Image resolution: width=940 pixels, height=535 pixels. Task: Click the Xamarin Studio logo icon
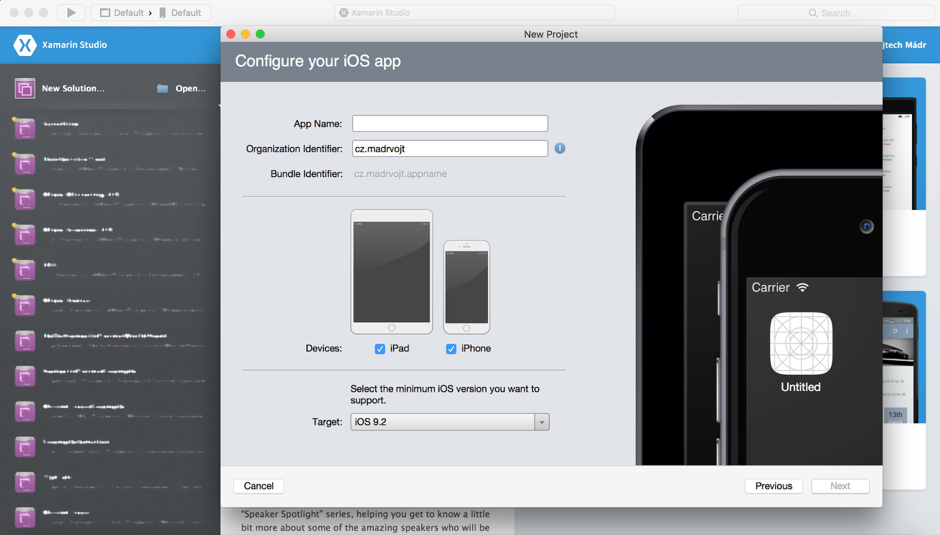(25, 45)
